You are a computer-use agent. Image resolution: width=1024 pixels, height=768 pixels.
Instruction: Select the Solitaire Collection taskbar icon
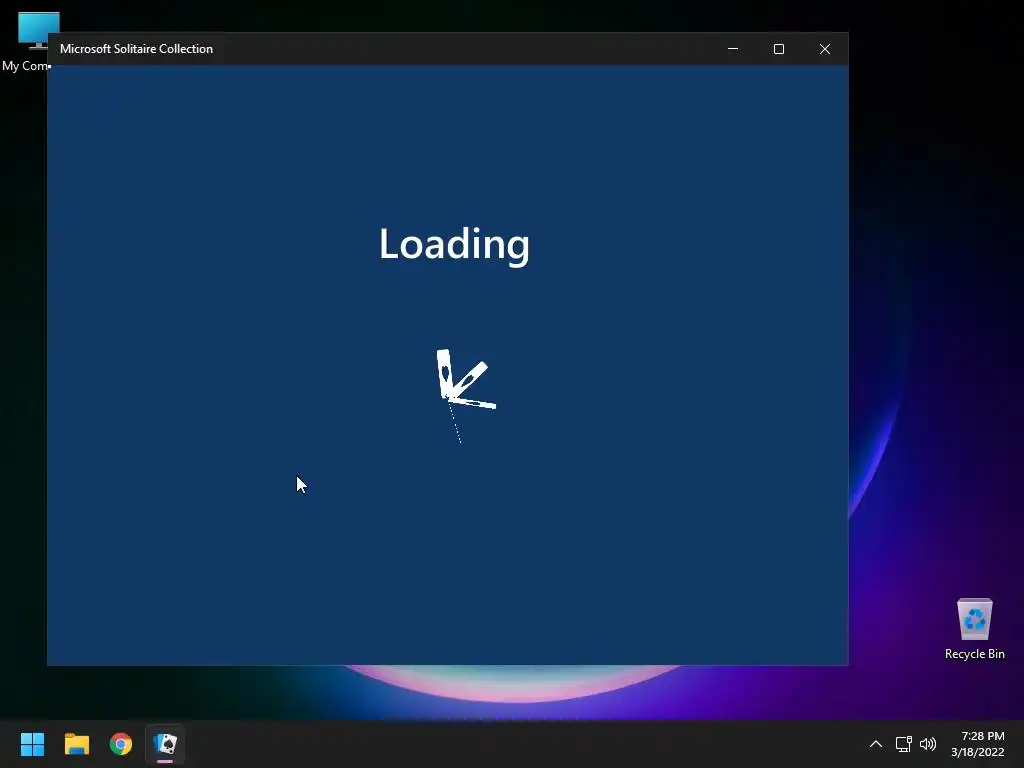[165, 744]
